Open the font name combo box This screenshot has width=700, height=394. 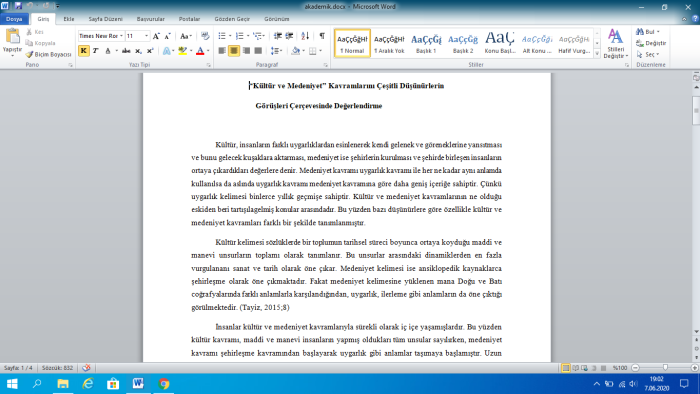point(101,36)
